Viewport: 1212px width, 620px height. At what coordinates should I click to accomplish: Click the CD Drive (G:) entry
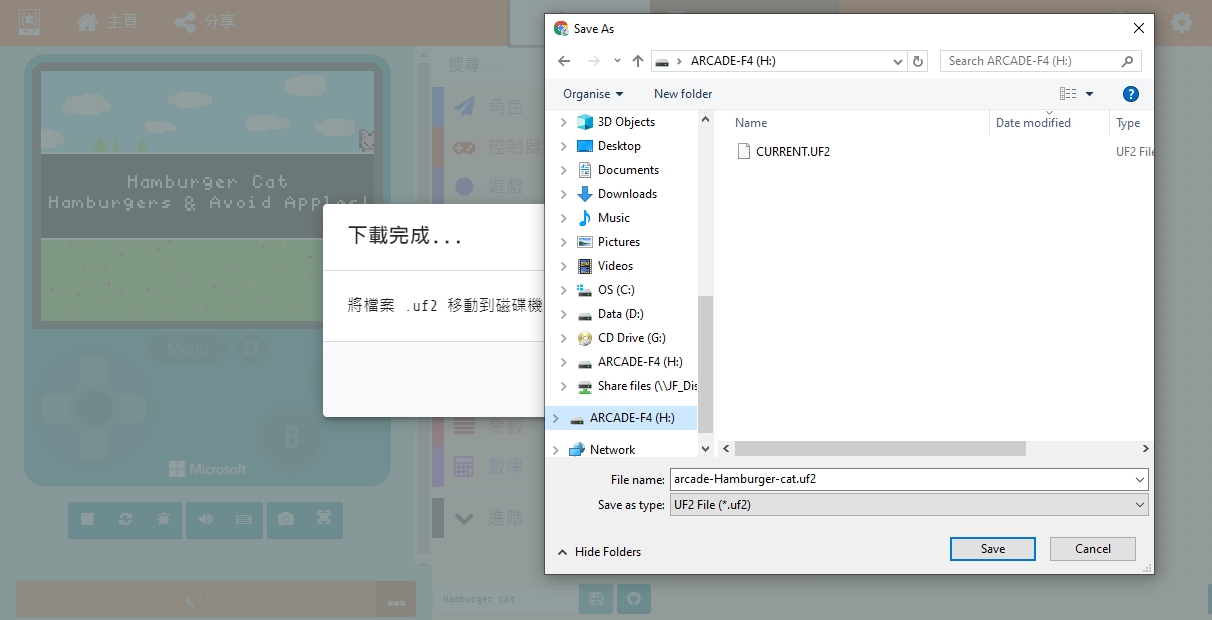631,338
